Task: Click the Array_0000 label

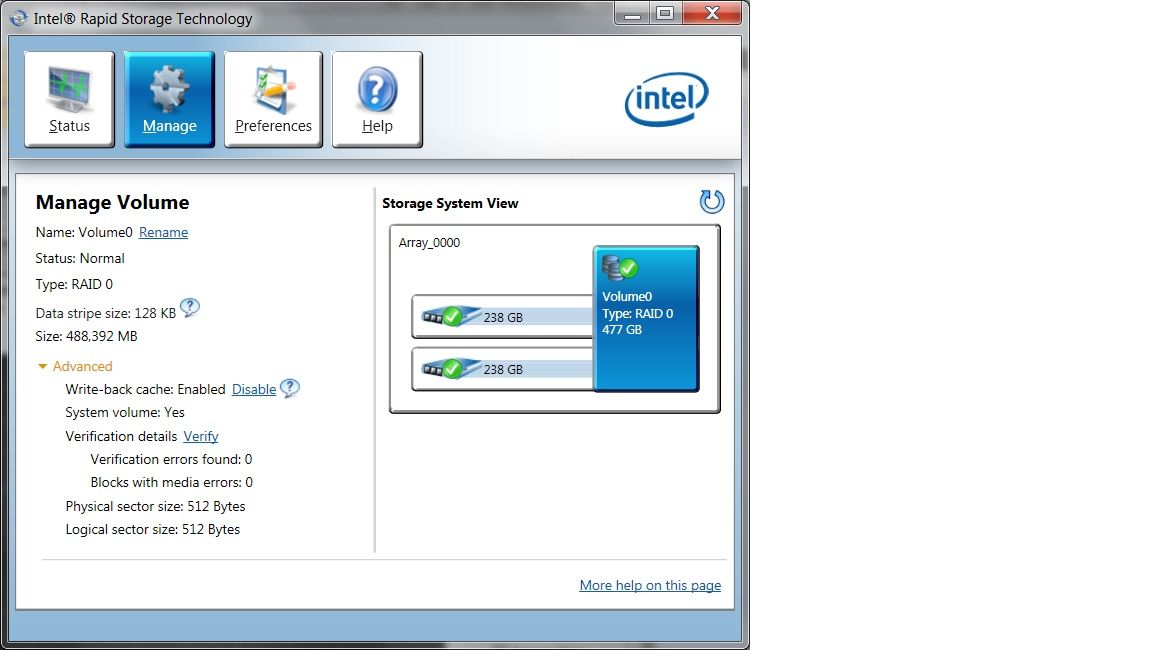Action: point(429,242)
